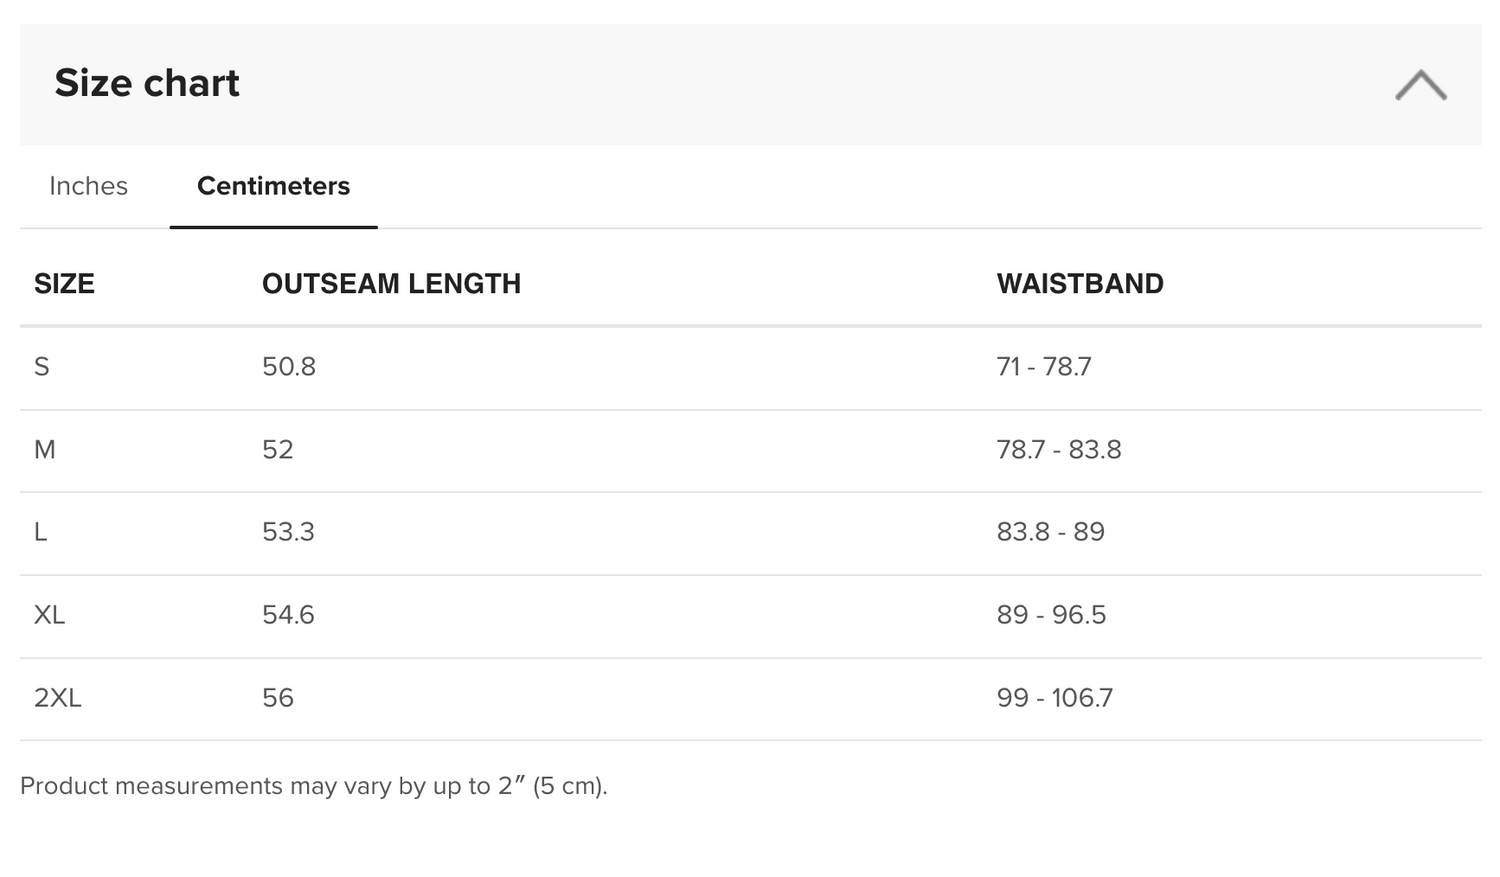Click the 99 - 106.7 waistband value
Image resolution: width=1500 pixels, height=877 pixels.
click(1054, 698)
